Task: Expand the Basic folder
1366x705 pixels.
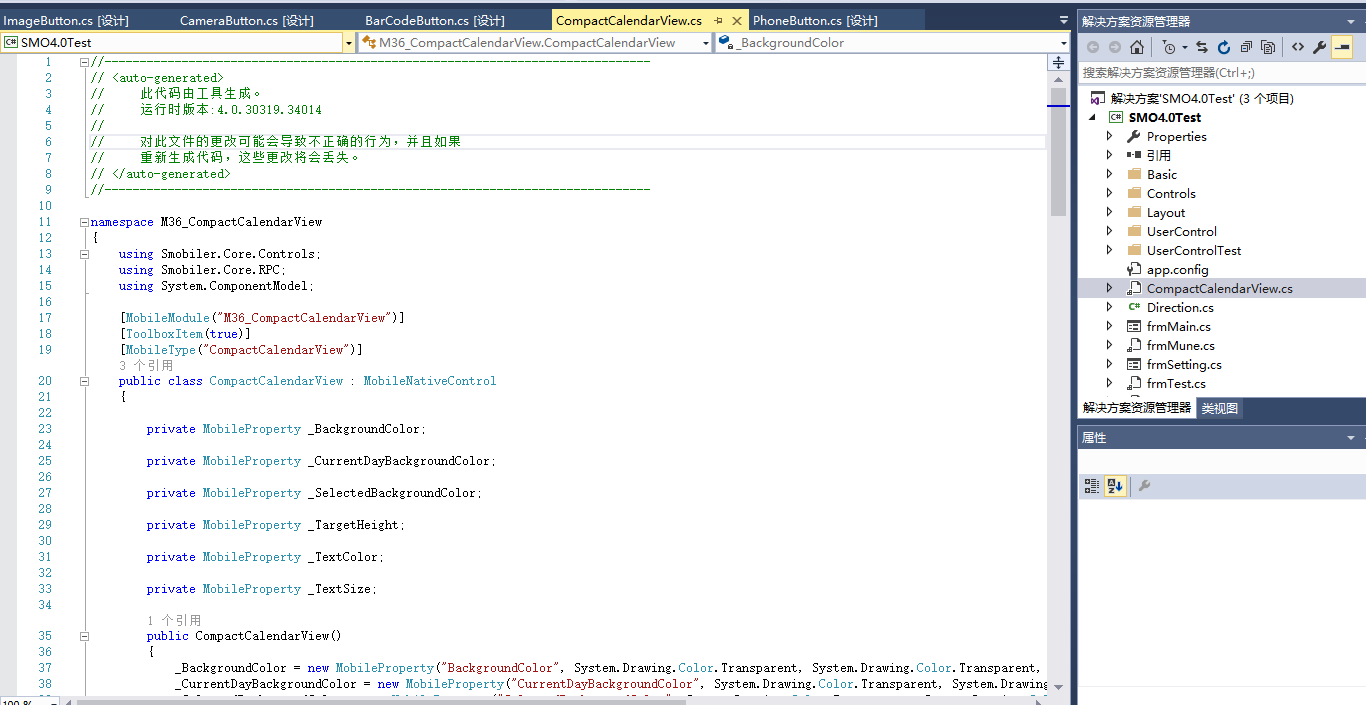Action: point(1109,175)
